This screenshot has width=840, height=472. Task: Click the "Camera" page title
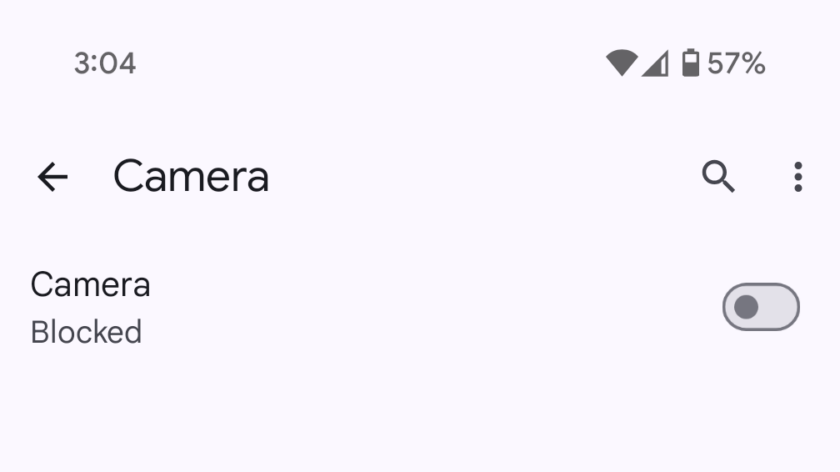(x=191, y=177)
